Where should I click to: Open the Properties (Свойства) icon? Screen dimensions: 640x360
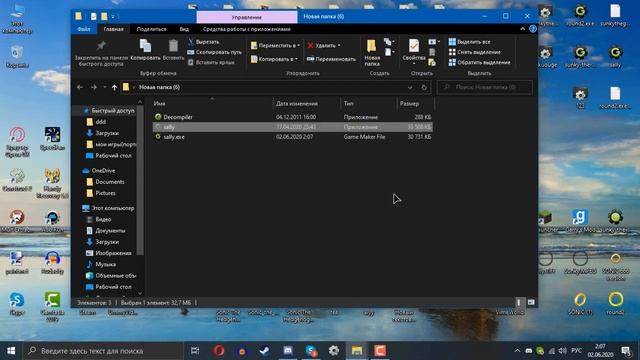(x=414, y=46)
